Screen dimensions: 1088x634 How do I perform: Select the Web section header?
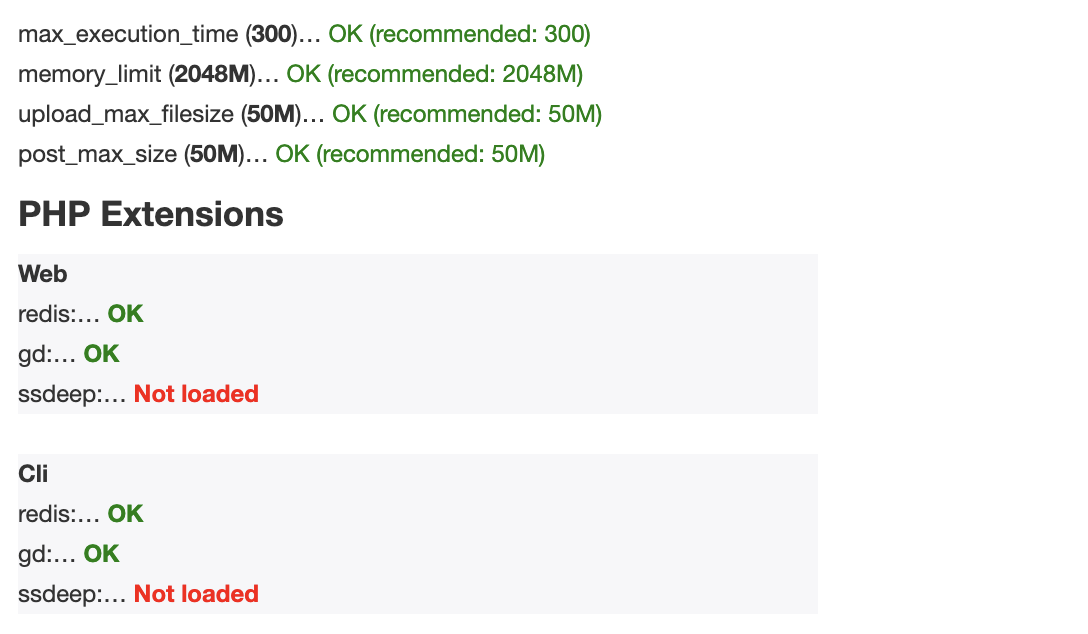[x=43, y=274]
